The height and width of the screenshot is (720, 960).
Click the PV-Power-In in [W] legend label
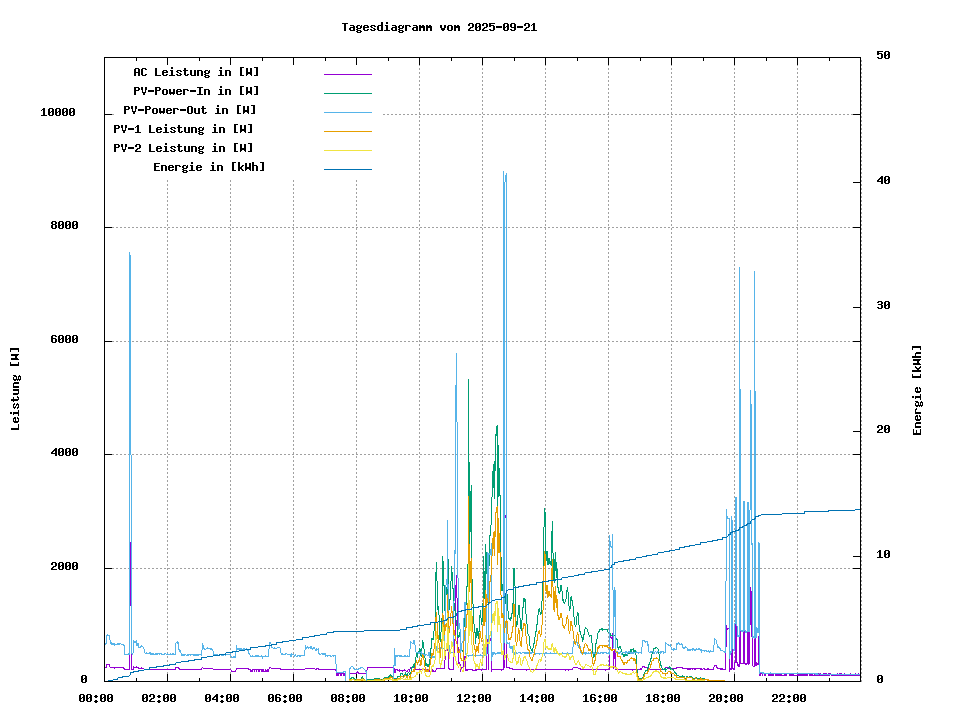tap(196, 91)
